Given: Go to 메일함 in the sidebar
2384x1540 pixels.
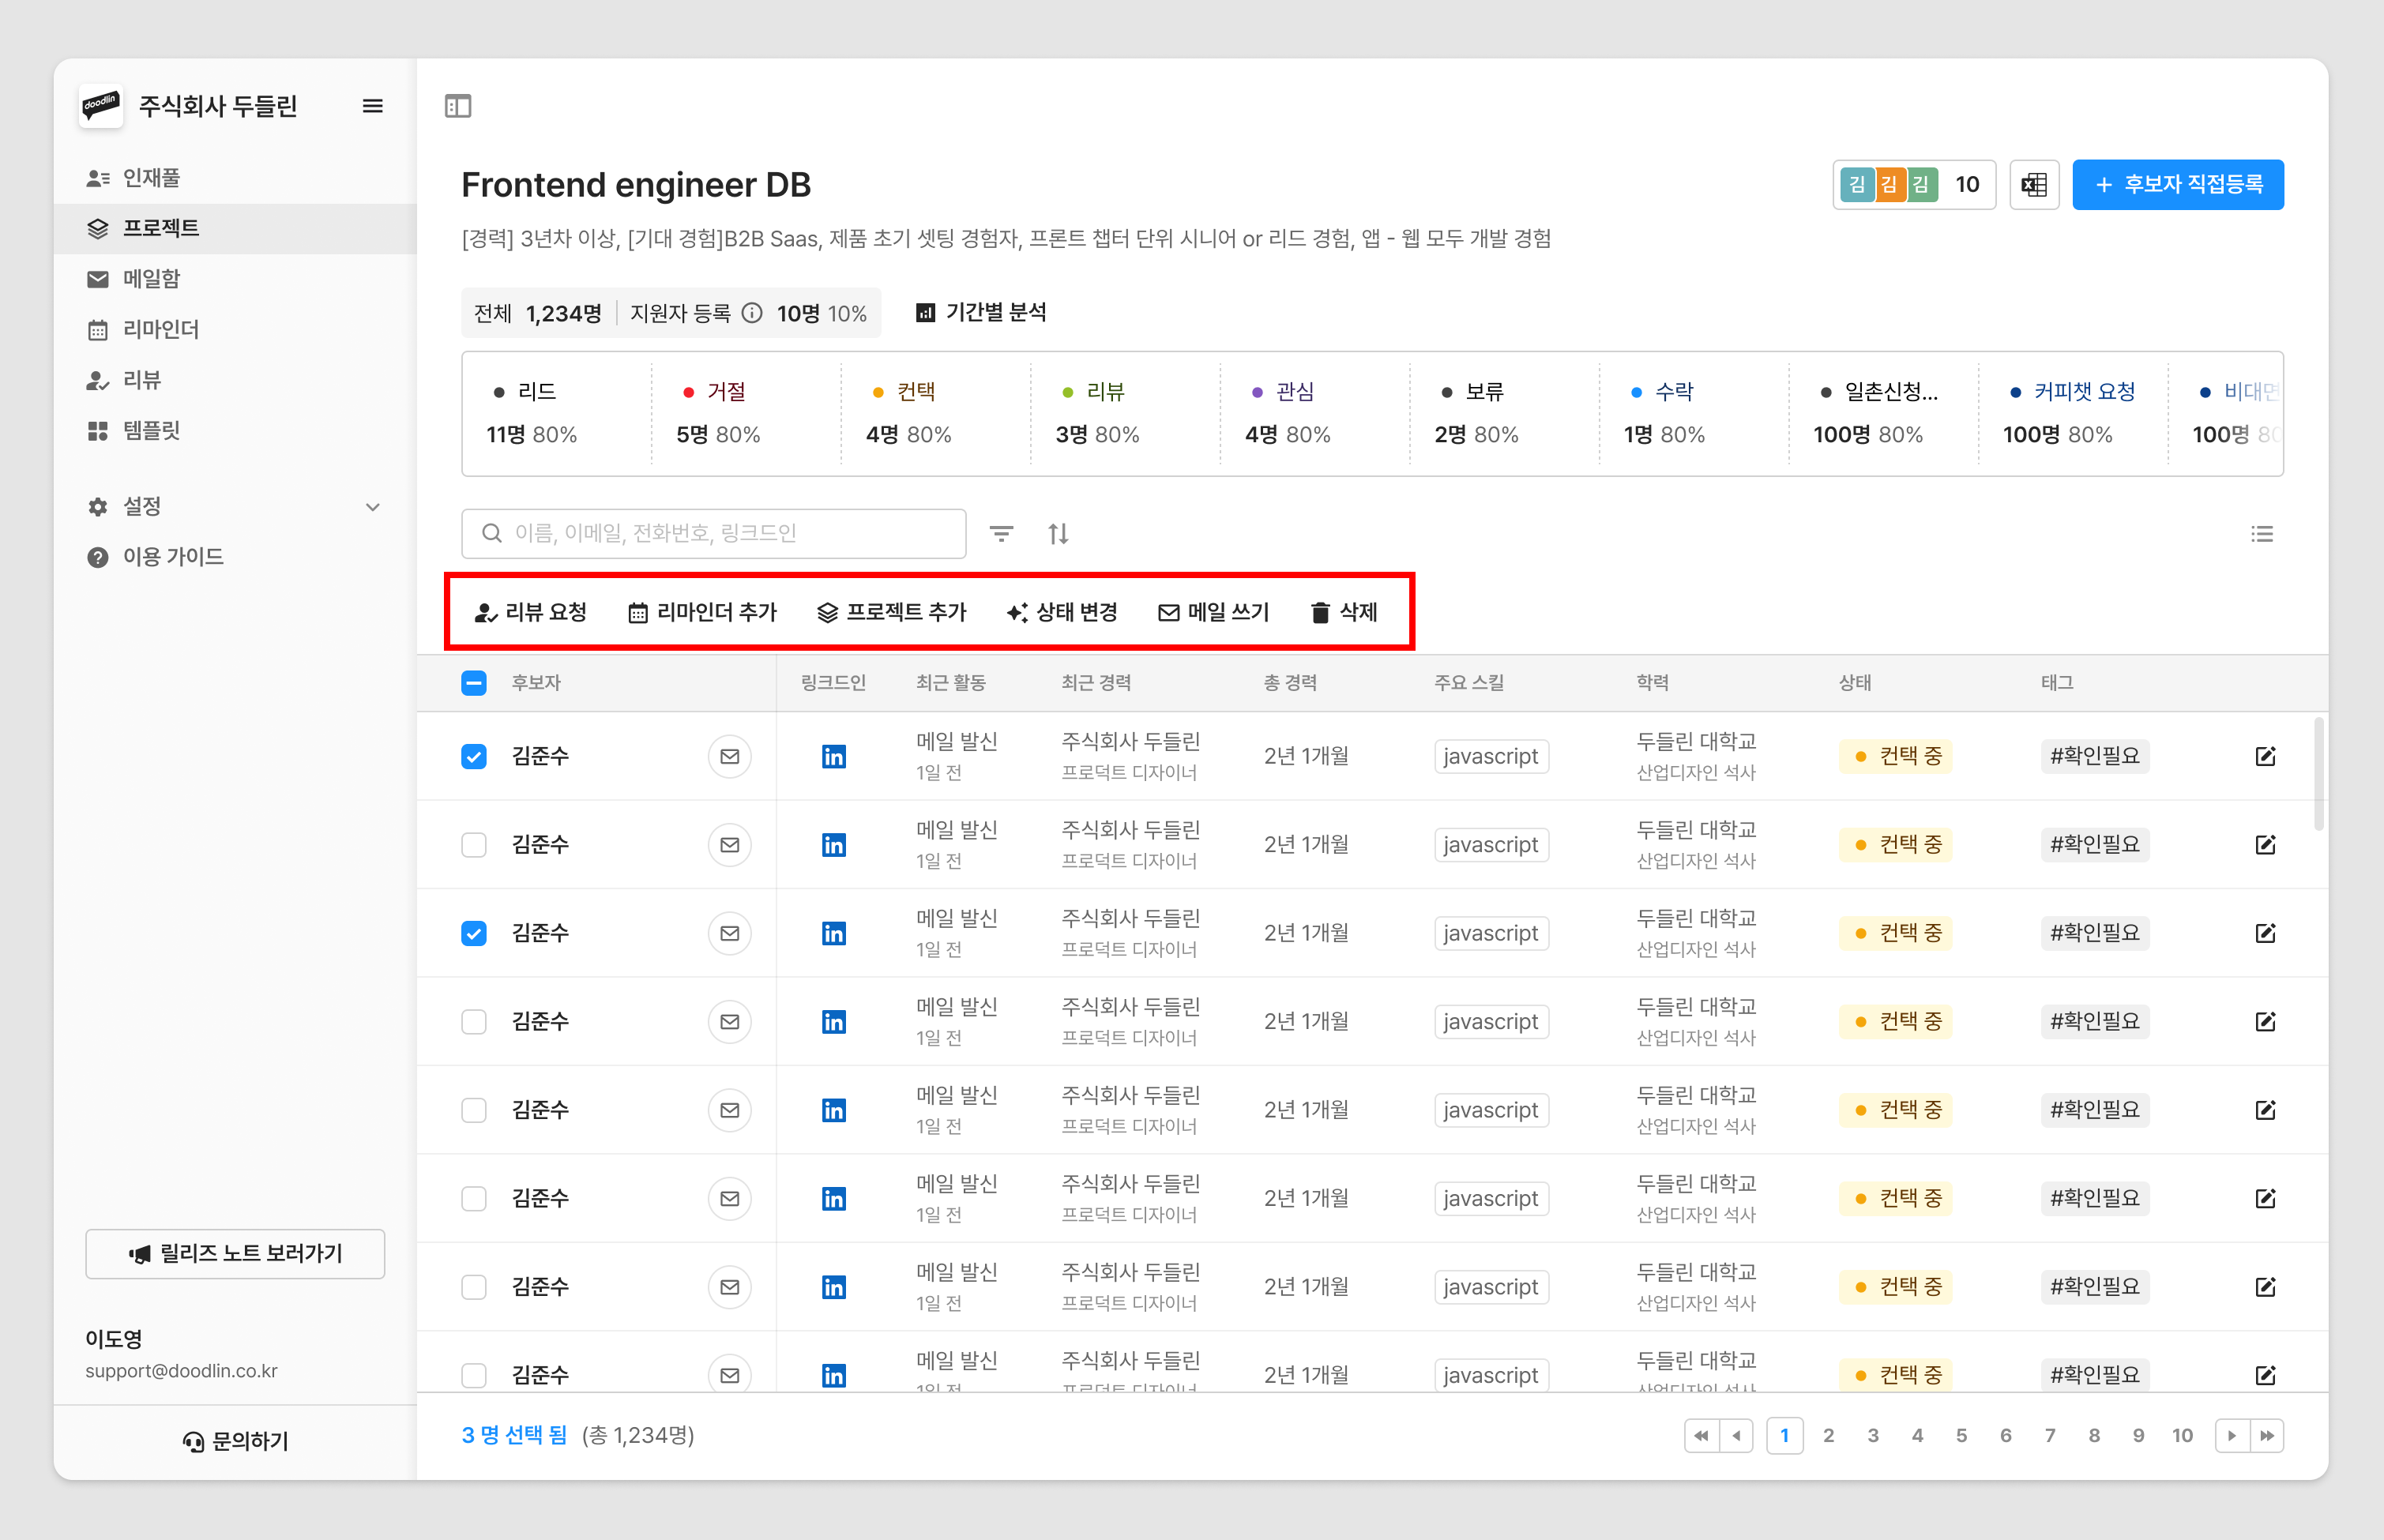Looking at the screenshot, I should 151,279.
